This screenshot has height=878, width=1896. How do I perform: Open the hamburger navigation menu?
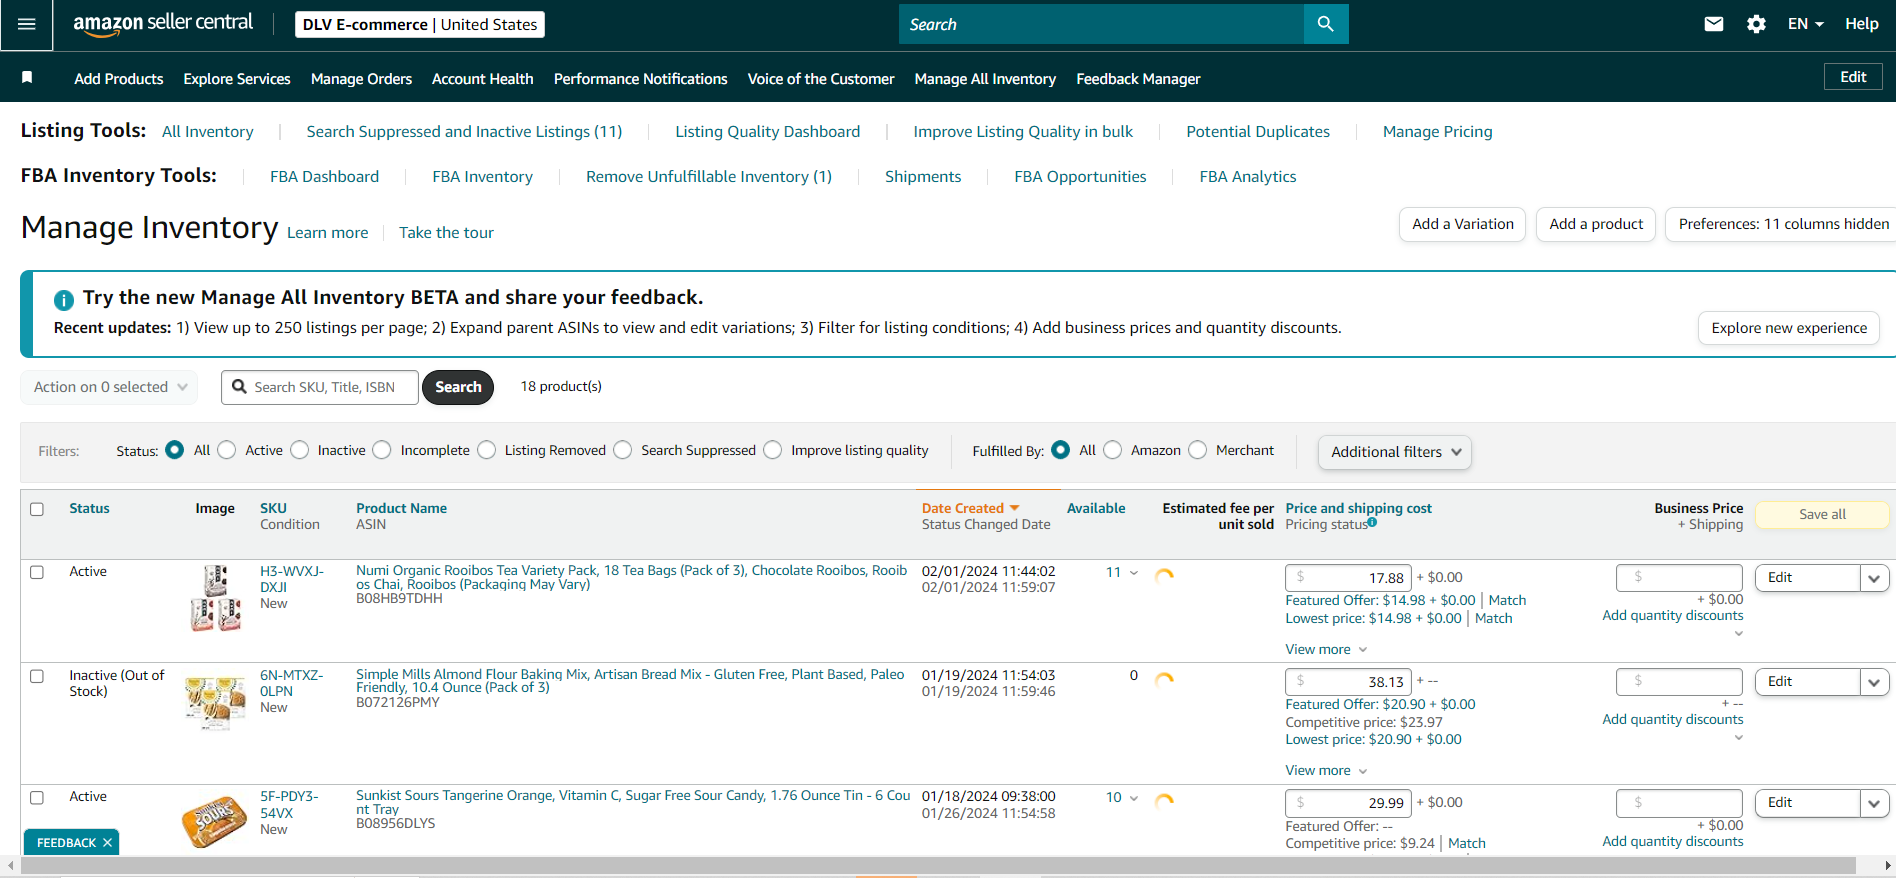[x=27, y=24]
